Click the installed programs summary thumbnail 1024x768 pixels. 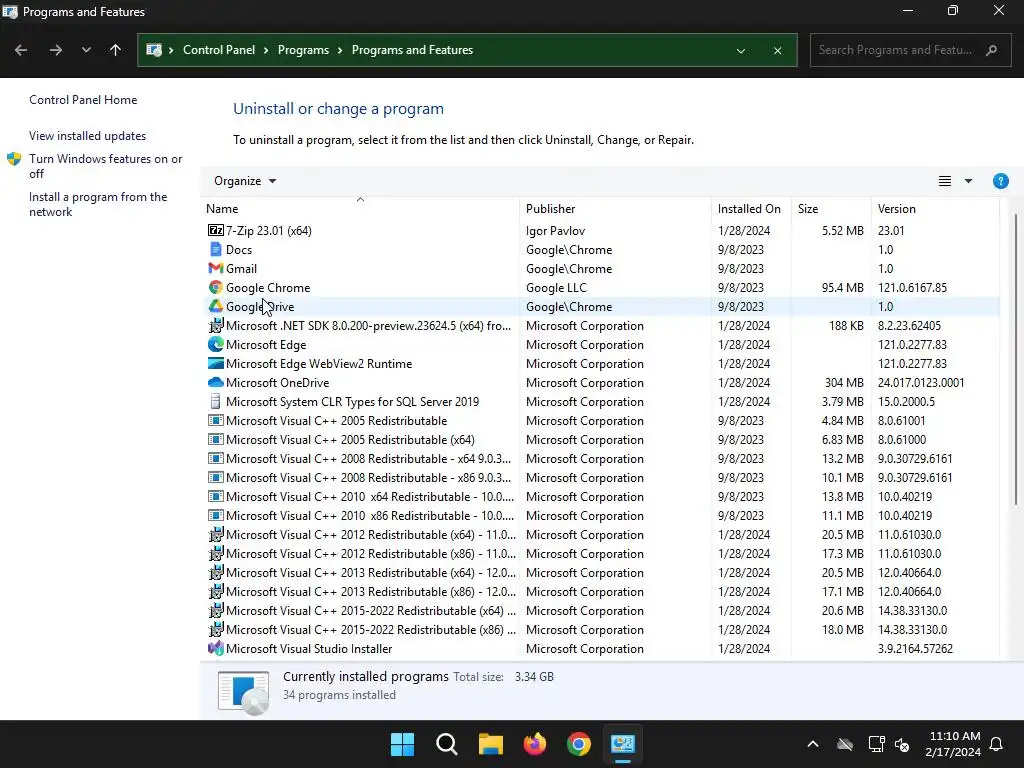point(243,692)
